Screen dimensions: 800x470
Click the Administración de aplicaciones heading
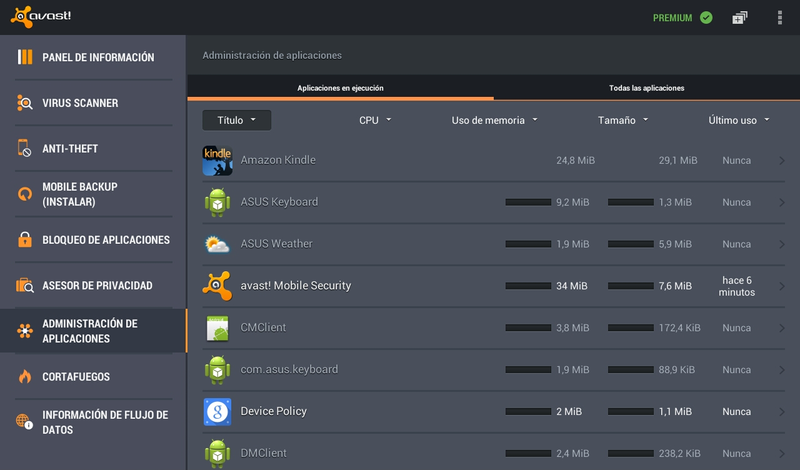(272, 55)
